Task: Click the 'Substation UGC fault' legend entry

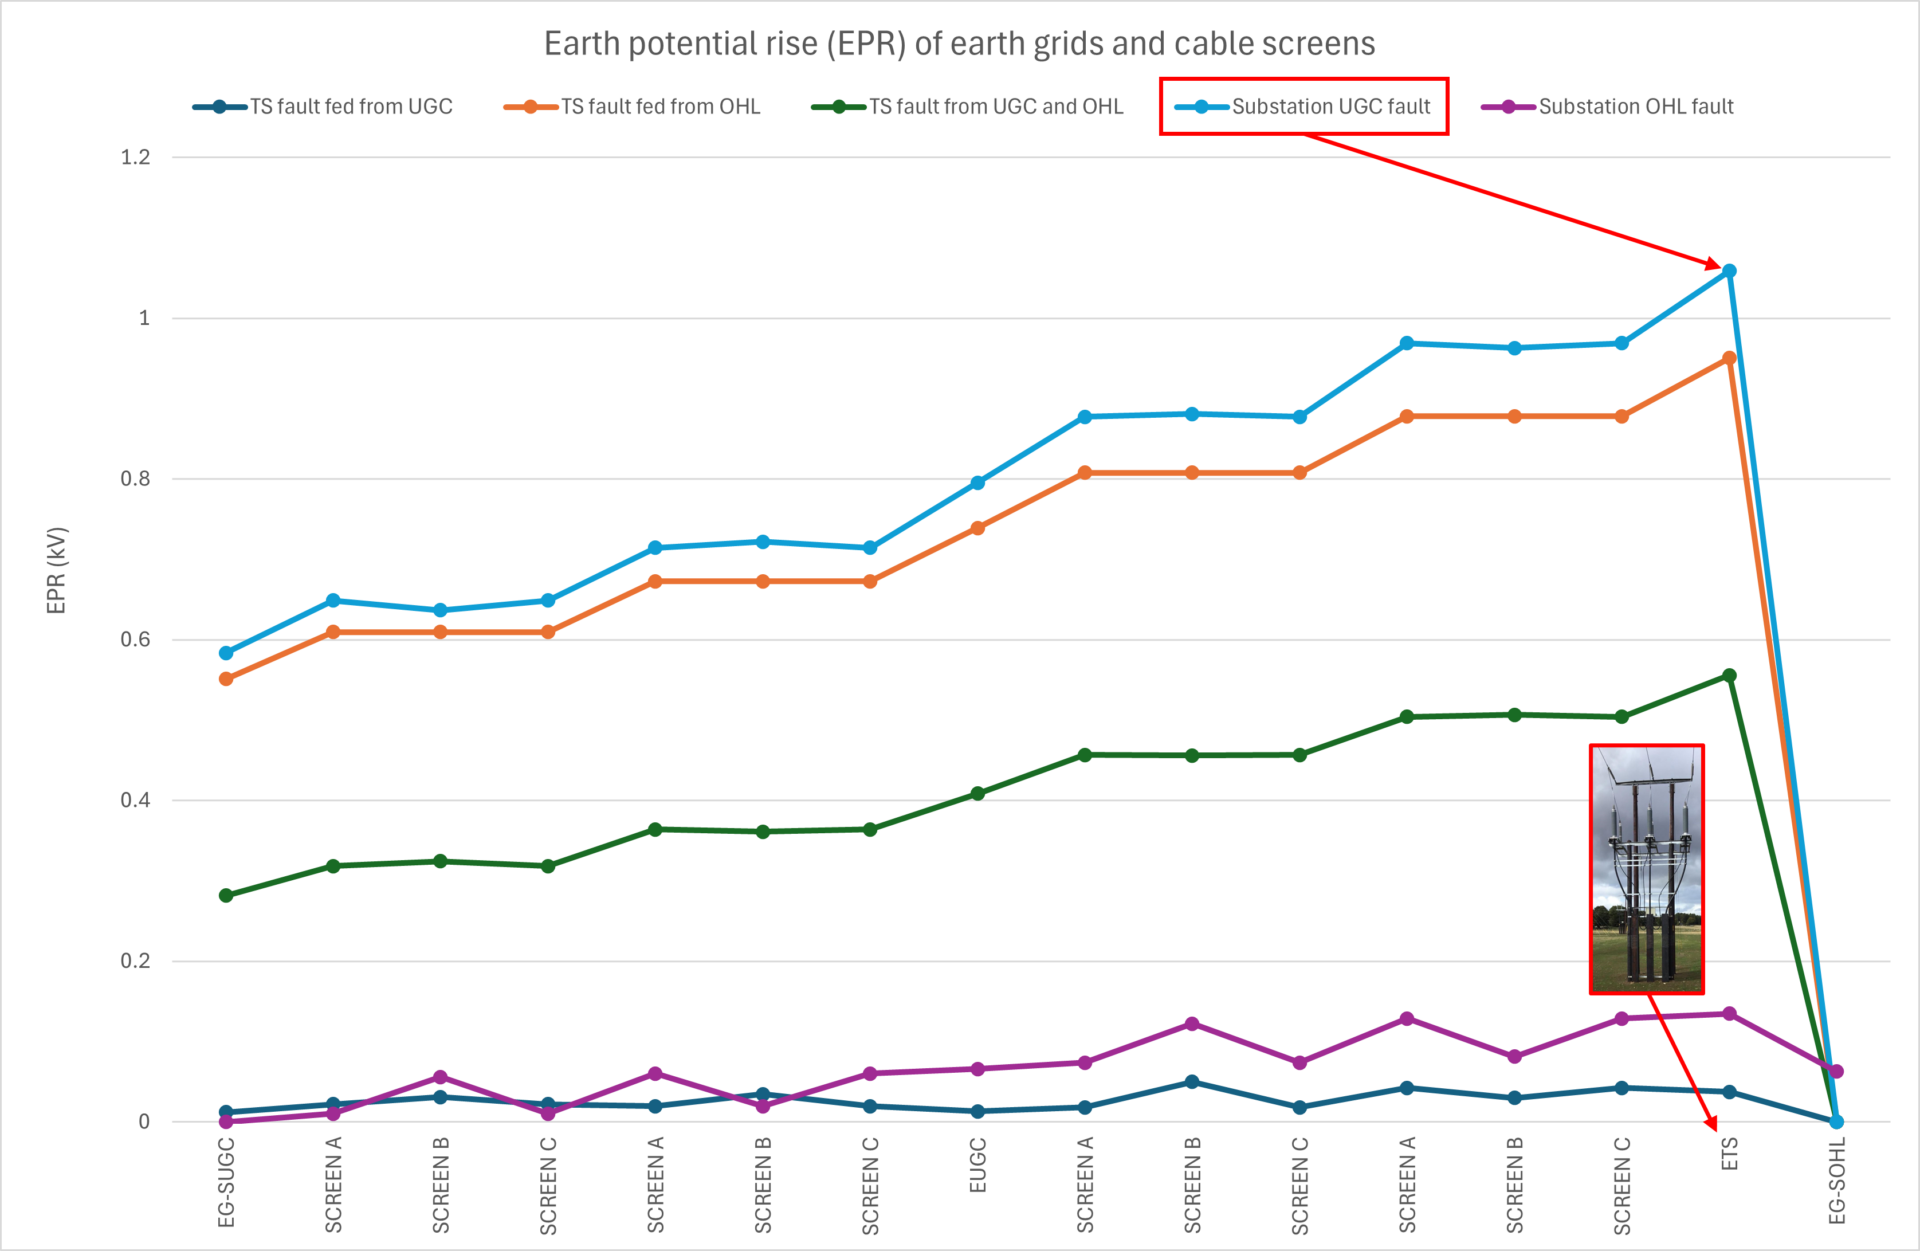Action: click(x=1330, y=107)
